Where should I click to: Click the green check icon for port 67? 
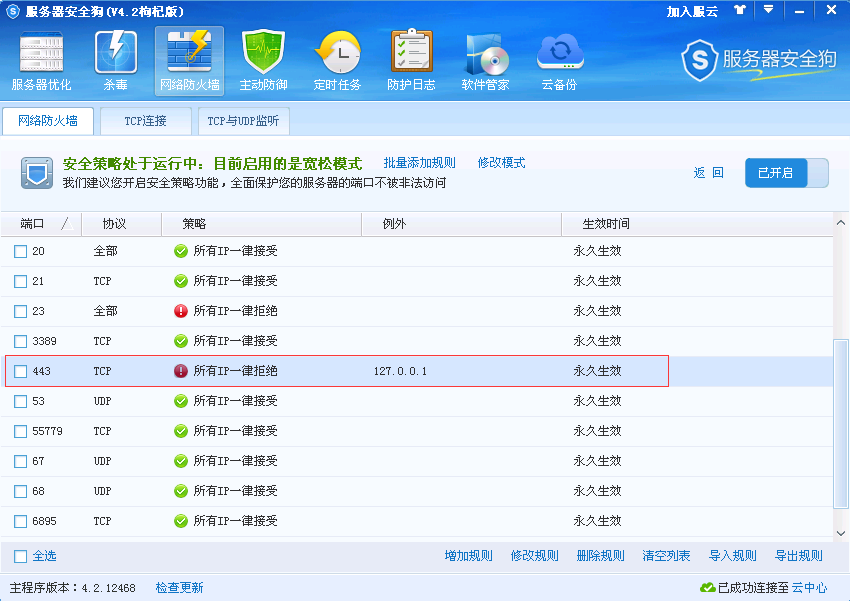tap(181, 461)
